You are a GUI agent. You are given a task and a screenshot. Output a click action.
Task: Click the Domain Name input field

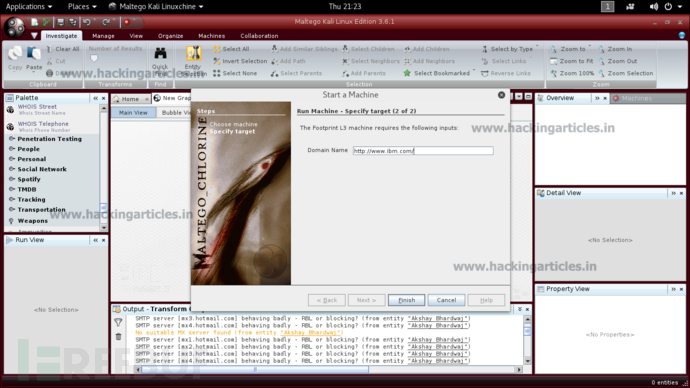tap(423, 151)
